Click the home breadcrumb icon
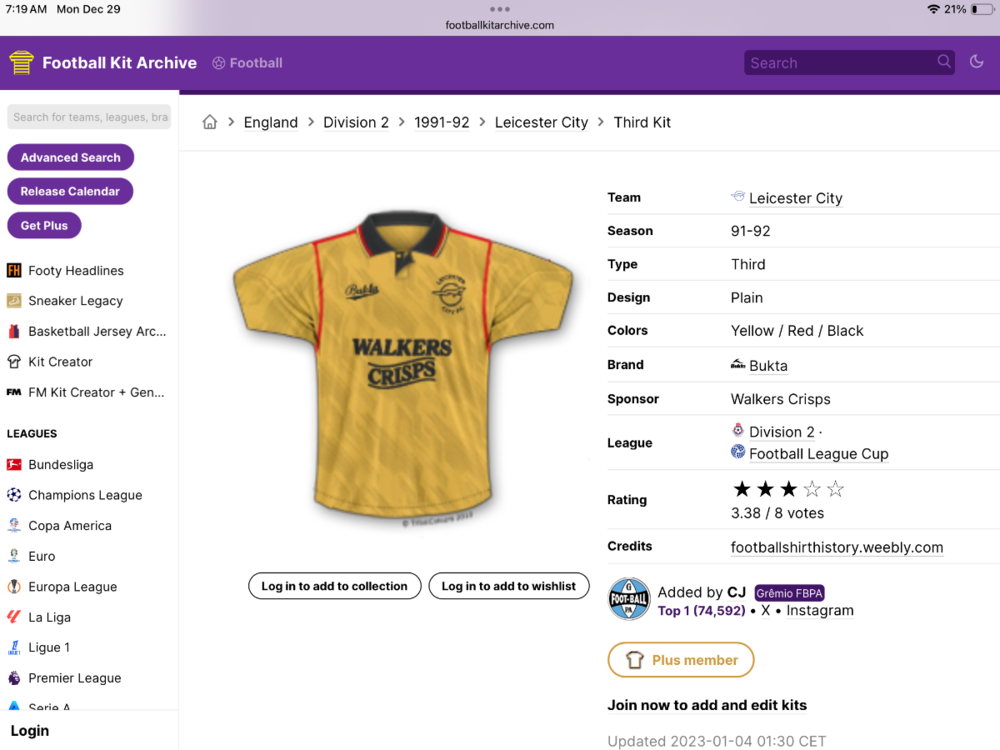The width and height of the screenshot is (1000, 750). [210, 122]
